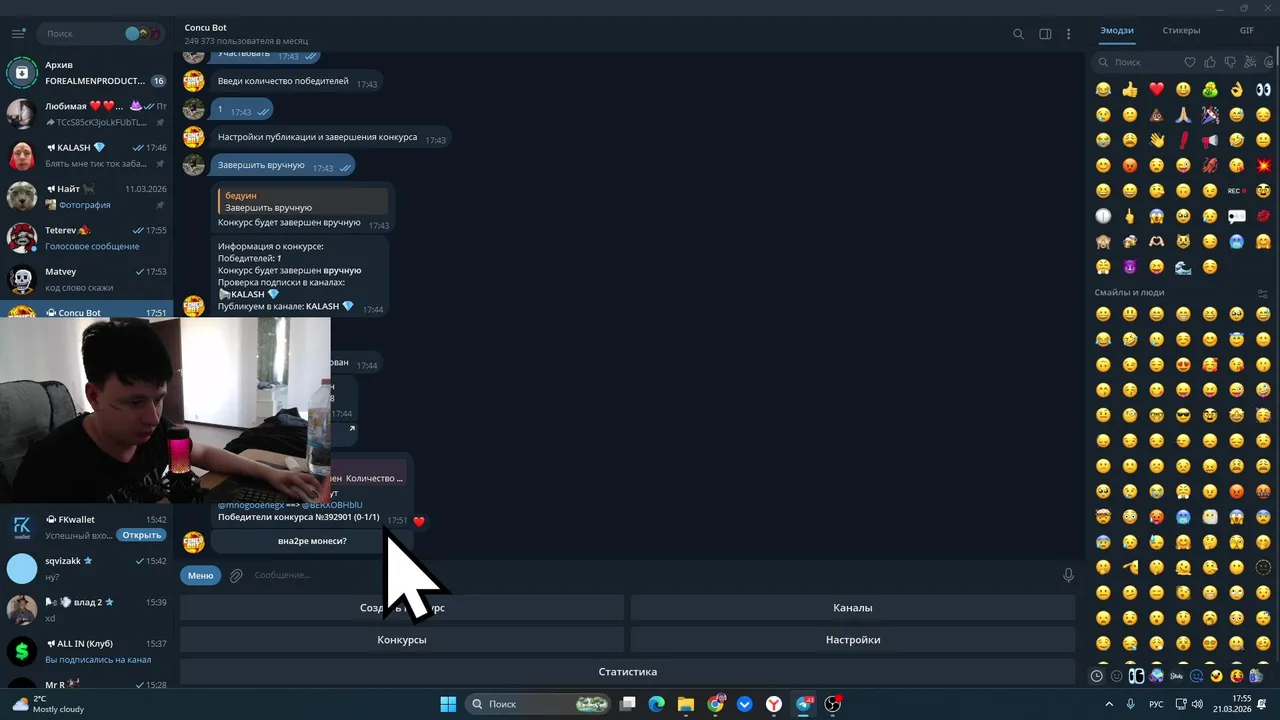Switch to the Стикеры tab

tap(1181, 30)
